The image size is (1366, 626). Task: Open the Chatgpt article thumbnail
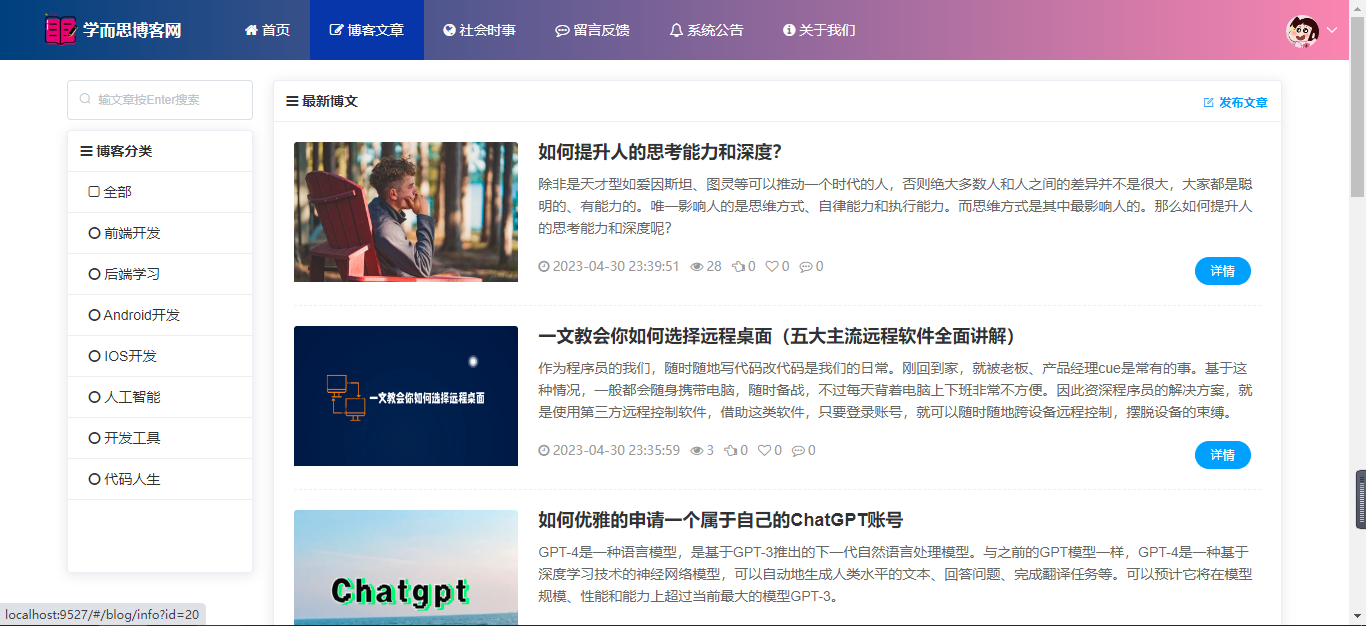tap(406, 568)
